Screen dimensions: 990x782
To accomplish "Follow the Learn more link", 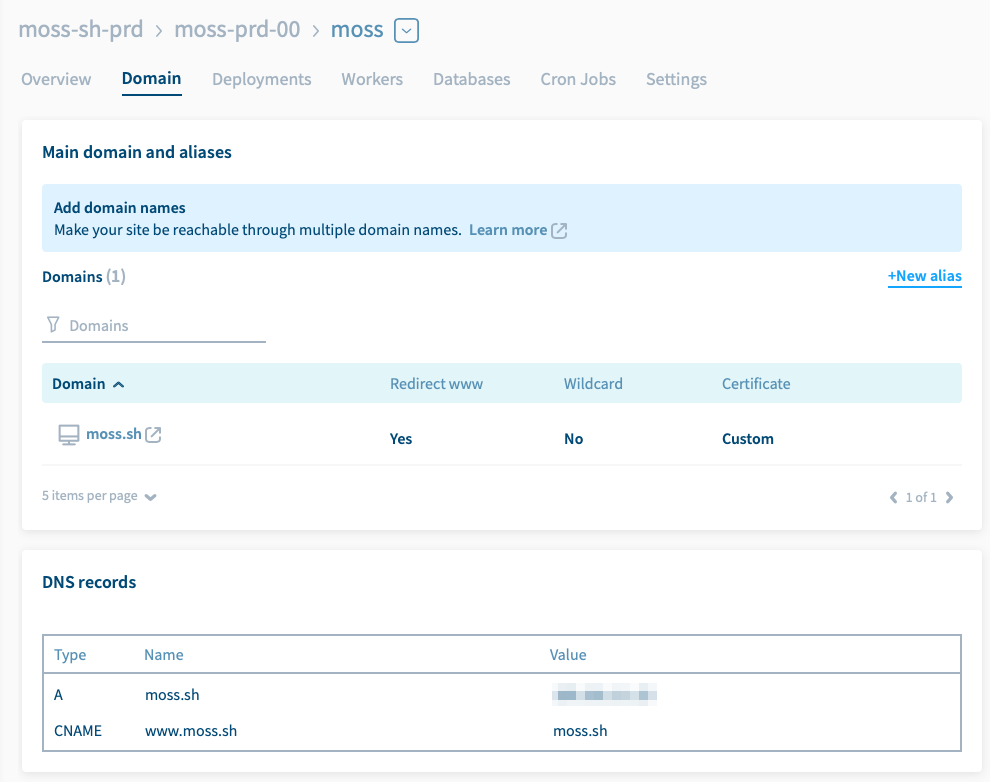I will click(508, 230).
